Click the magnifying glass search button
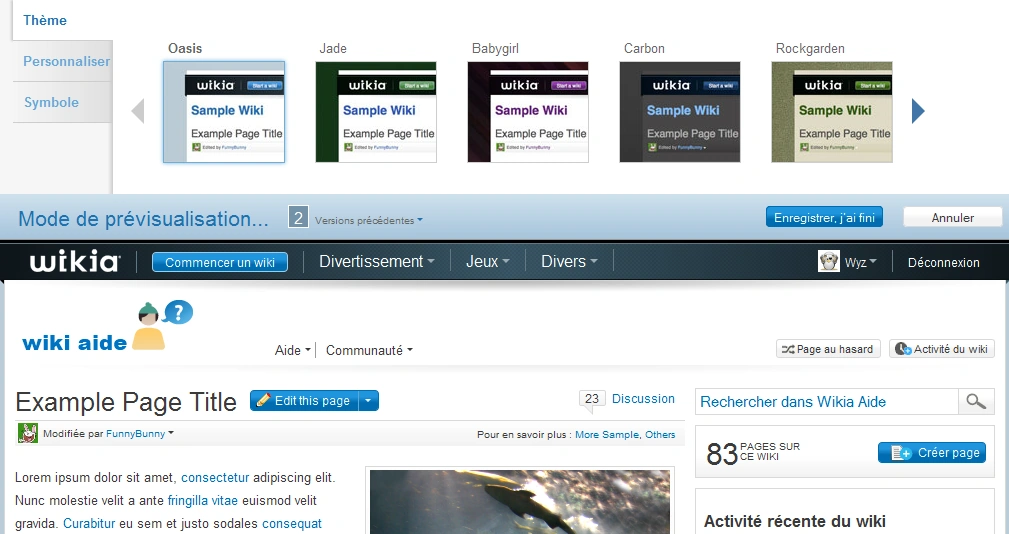Image resolution: width=1009 pixels, height=534 pixels. [976, 402]
